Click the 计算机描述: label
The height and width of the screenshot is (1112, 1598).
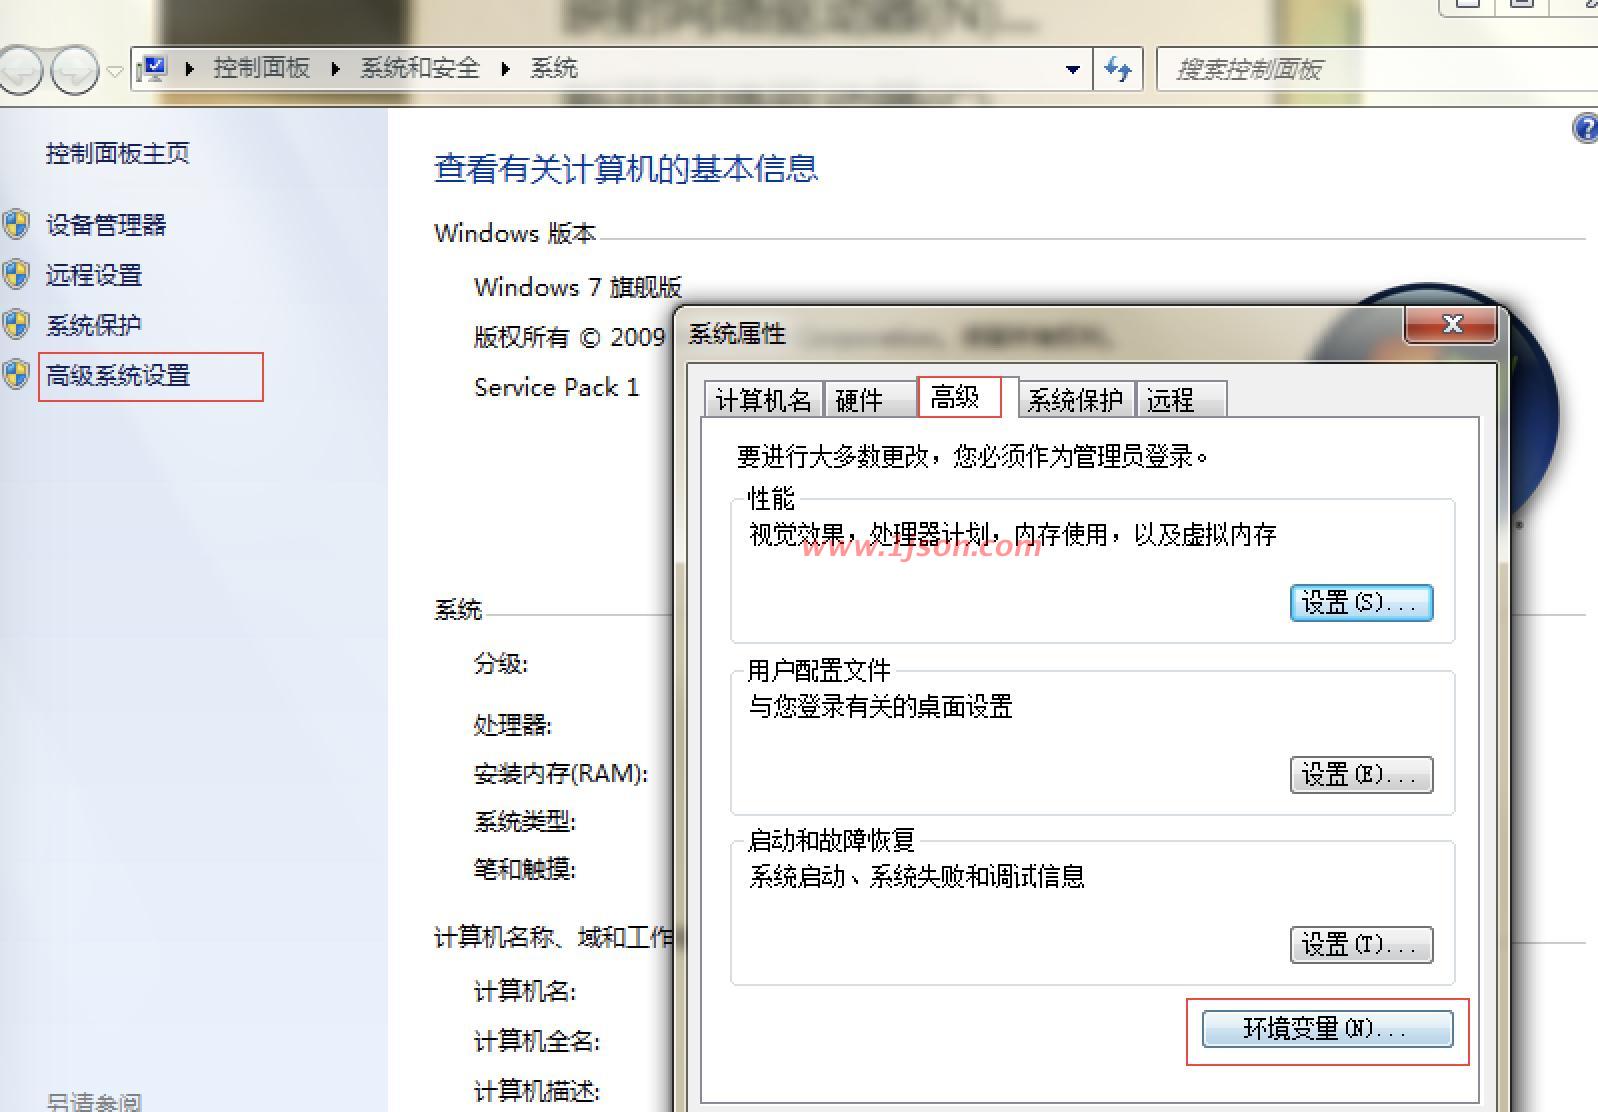coord(537,1091)
